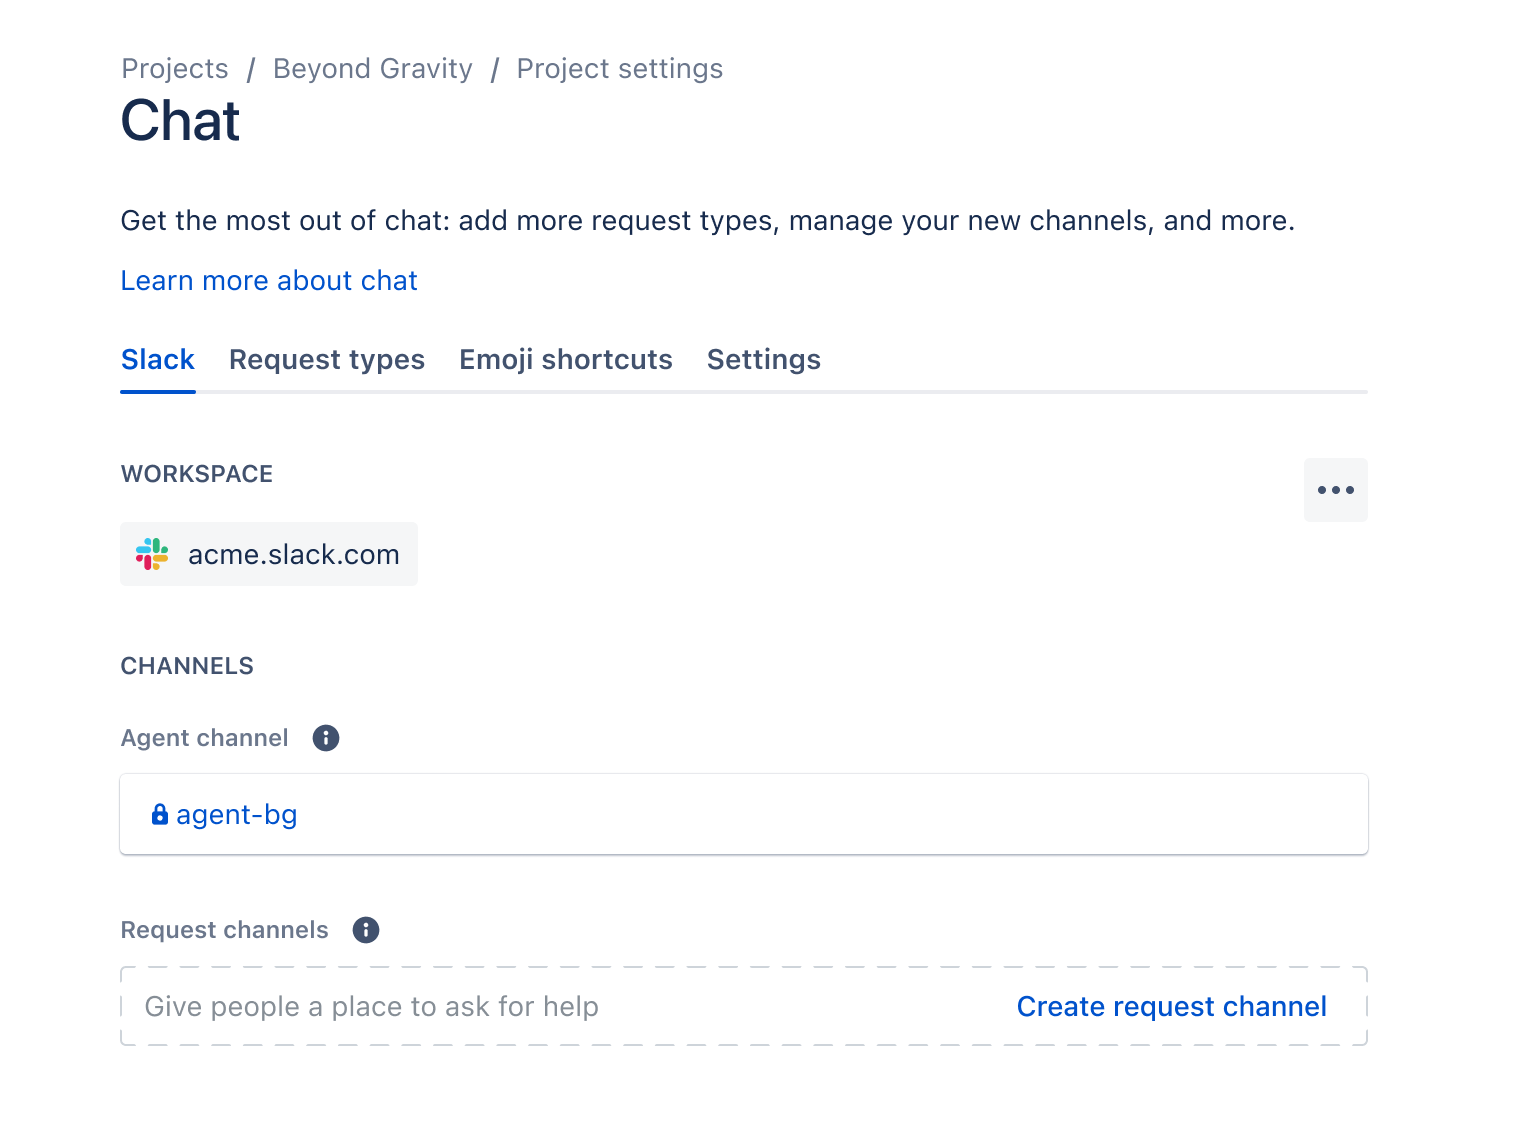Open the agent-bg channel link
This screenshot has height=1148, width=1514.
[236, 815]
